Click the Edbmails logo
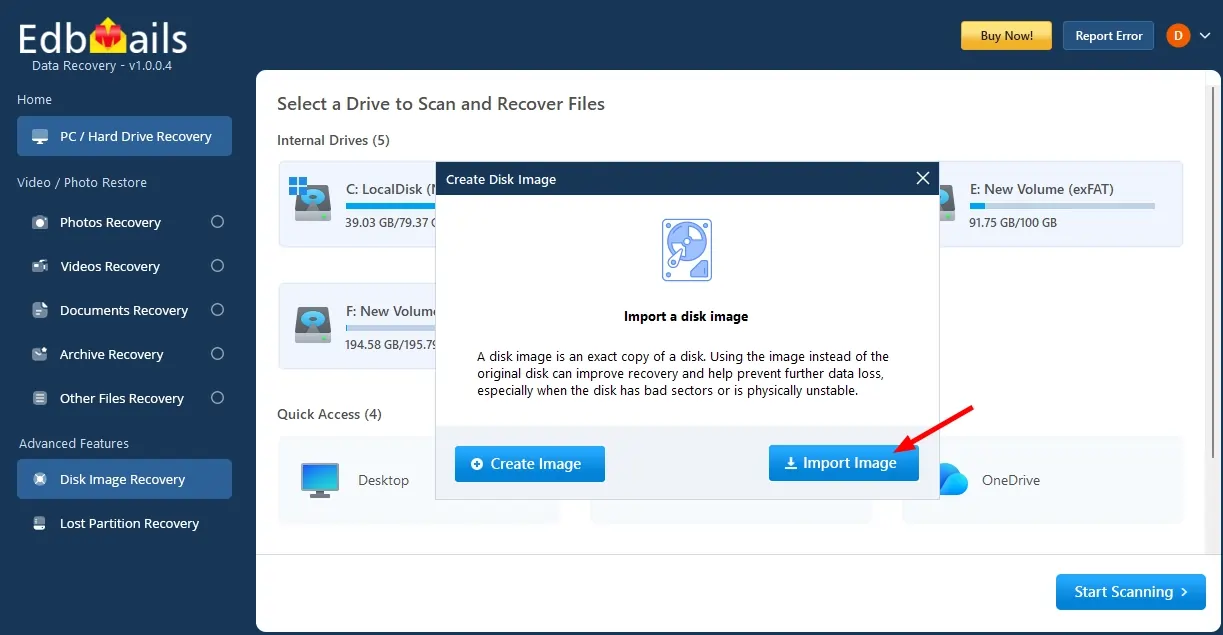The image size is (1223, 635). click(103, 38)
